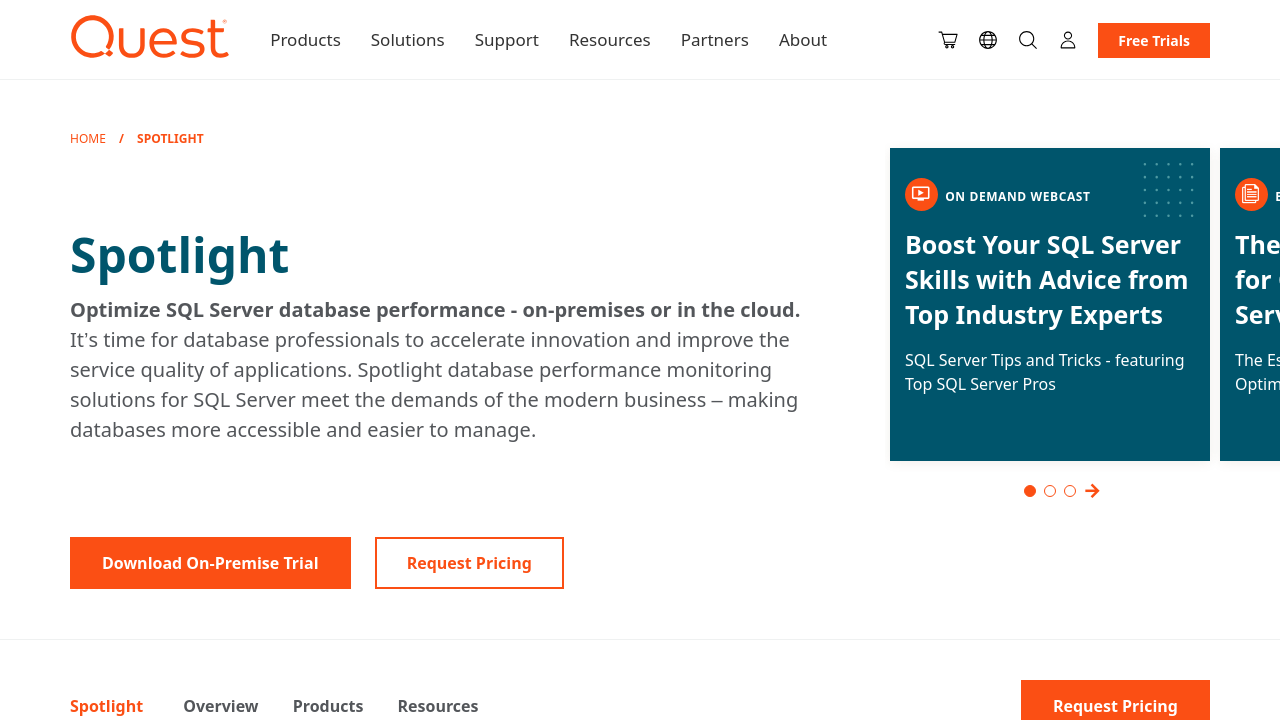This screenshot has width=1280, height=720.
Task: Advance carousel with the right arrow
Action: [x=1092, y=491]
